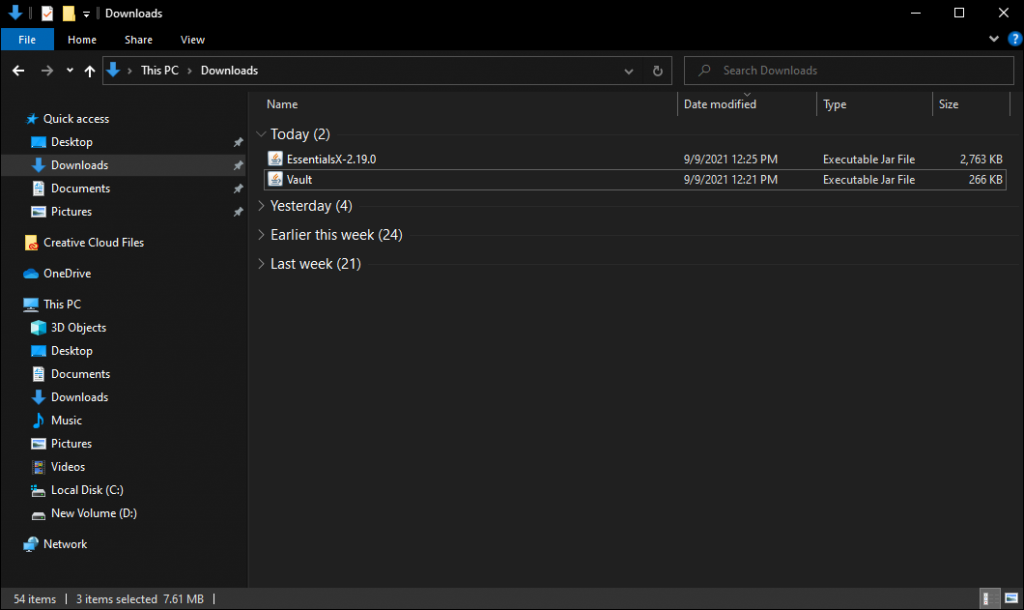Unpin Documents from Quick access
The image size is (1024, 610).
(238, 189)
